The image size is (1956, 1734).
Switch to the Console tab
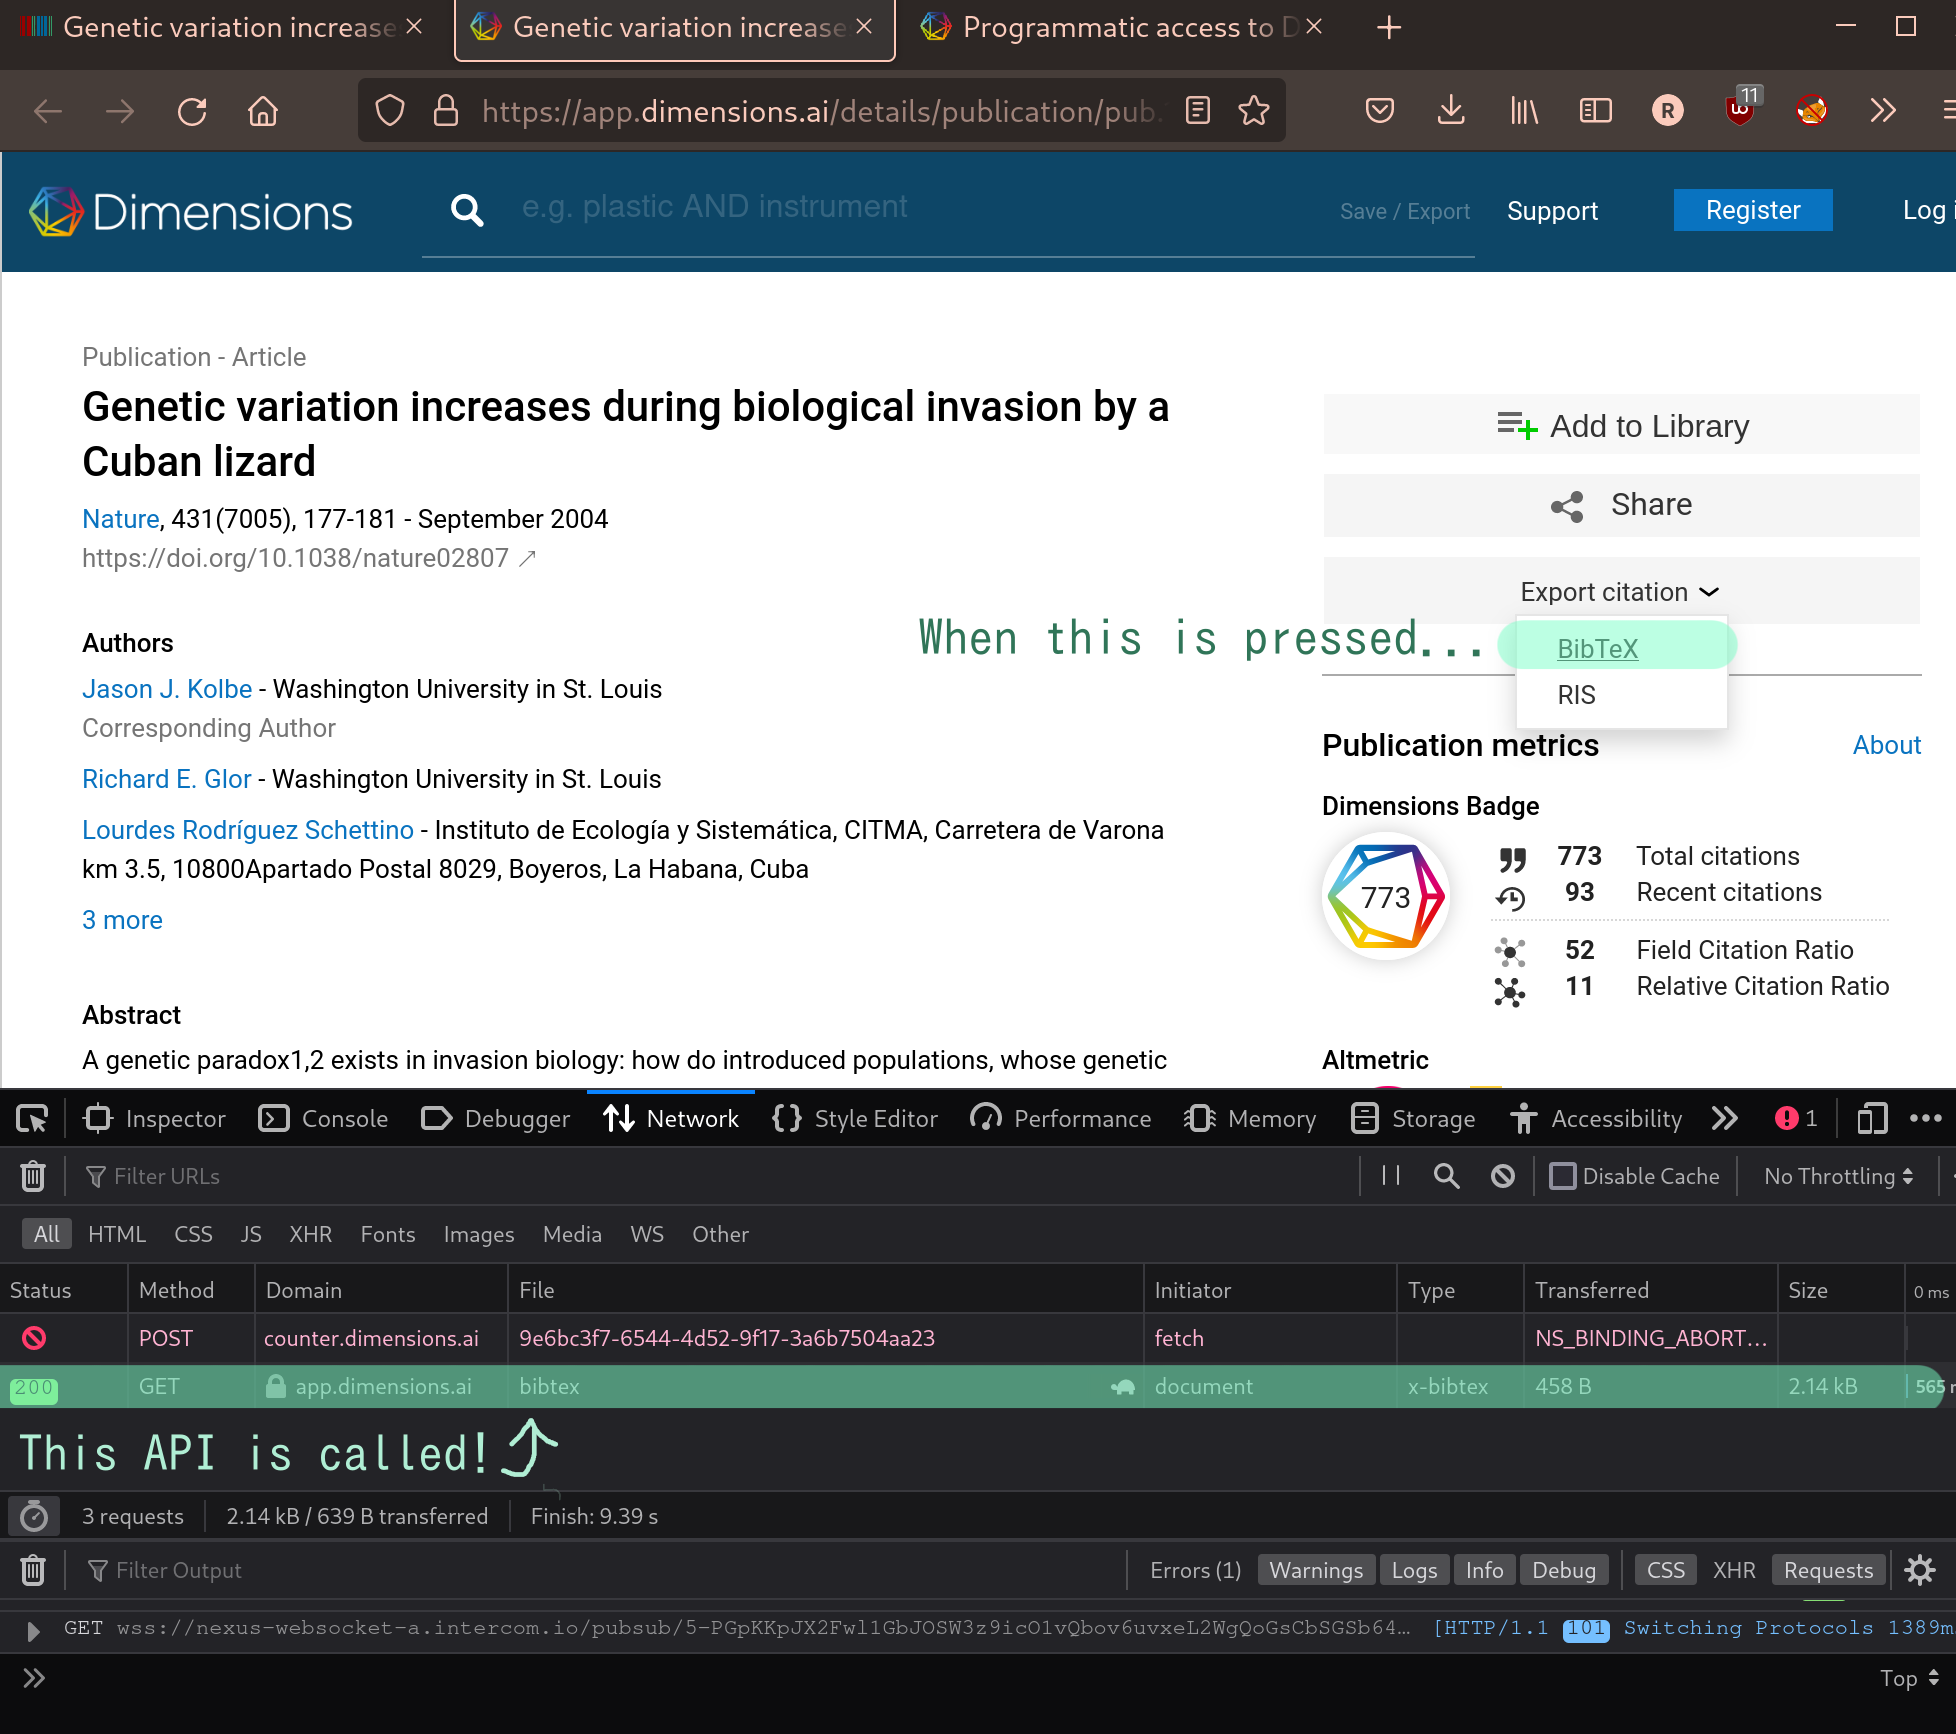322,1119
